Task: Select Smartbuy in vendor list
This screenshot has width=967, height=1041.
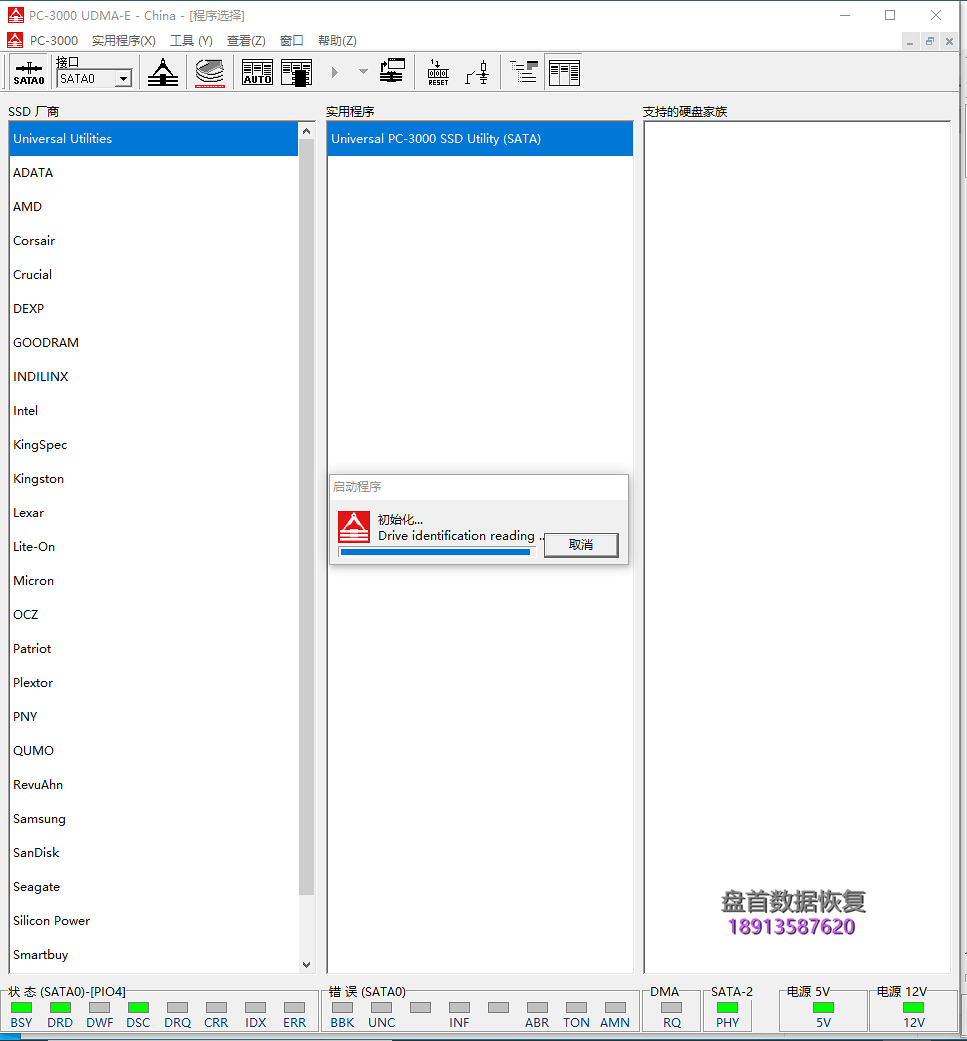Action: tap(153, 955)
